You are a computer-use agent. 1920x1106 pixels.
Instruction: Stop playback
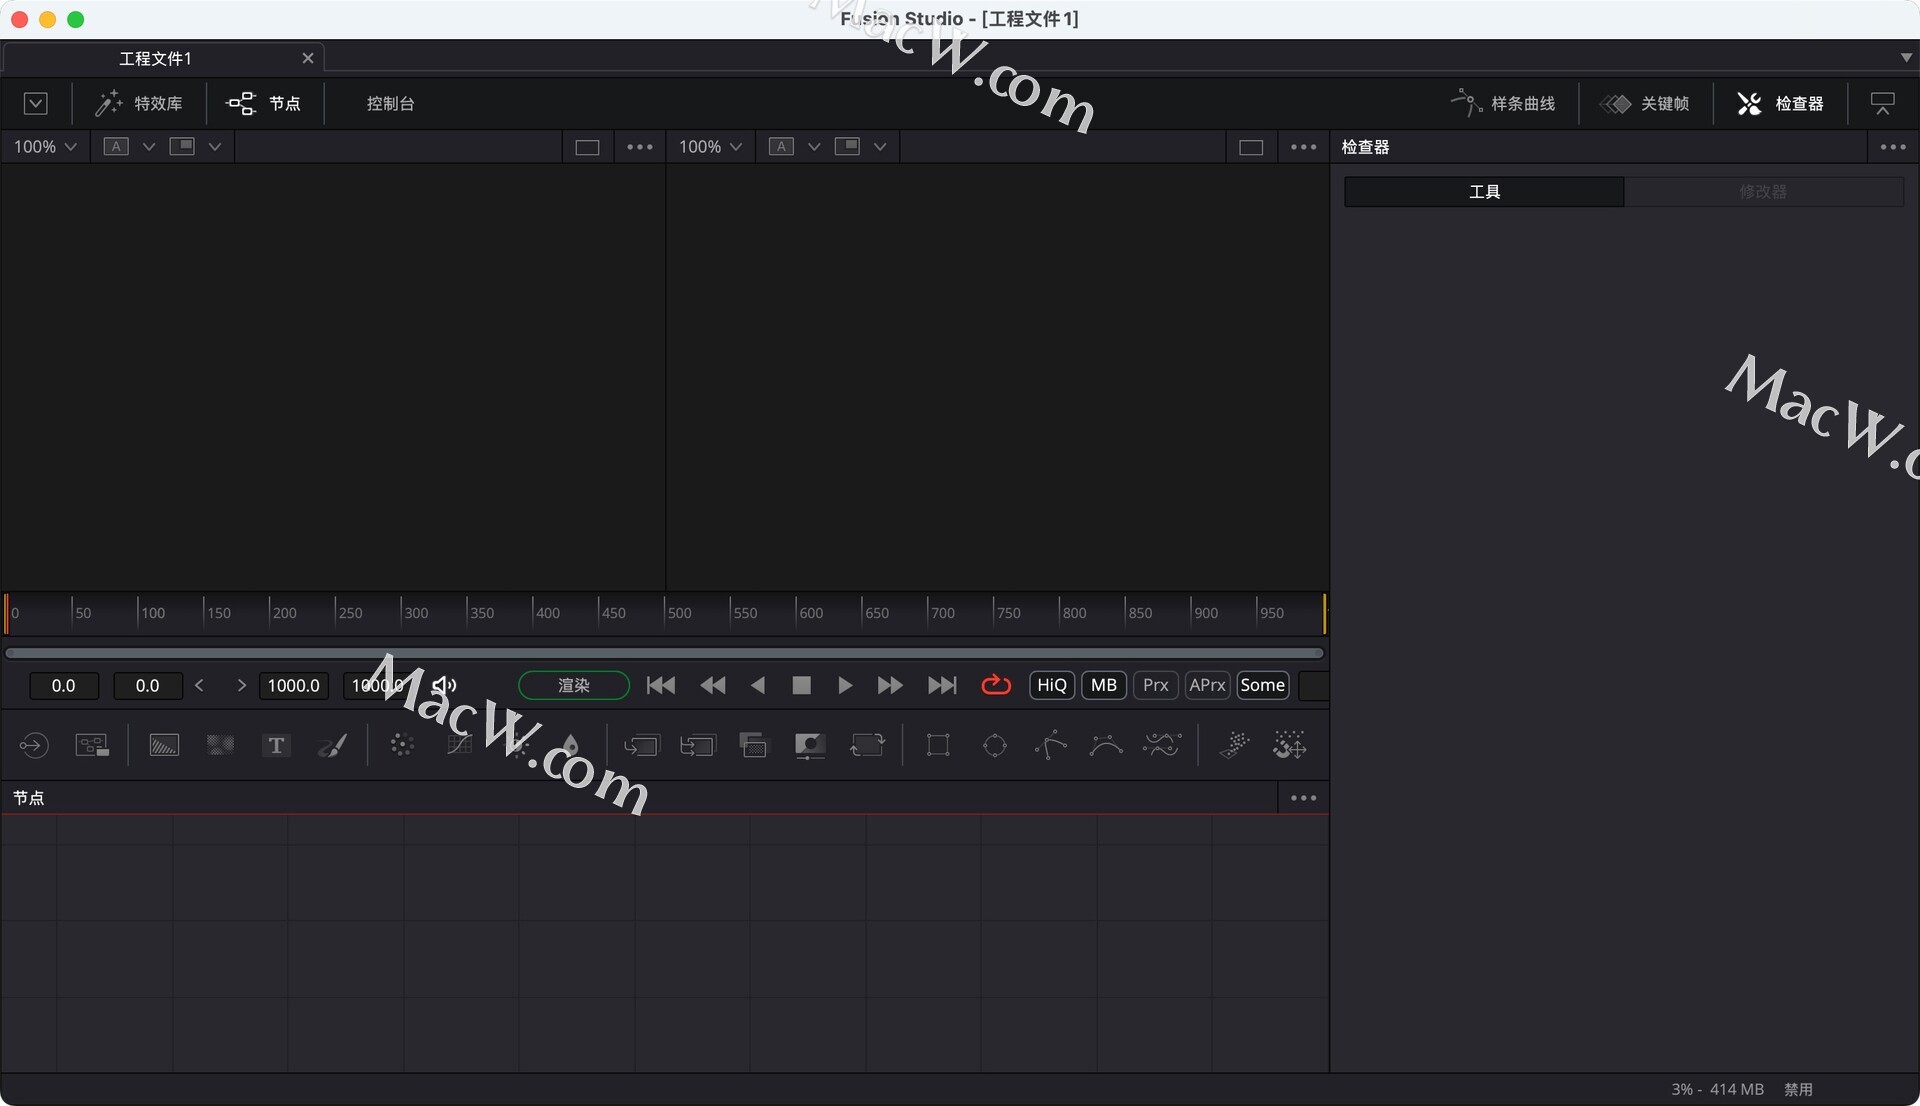tap(801, 685)
